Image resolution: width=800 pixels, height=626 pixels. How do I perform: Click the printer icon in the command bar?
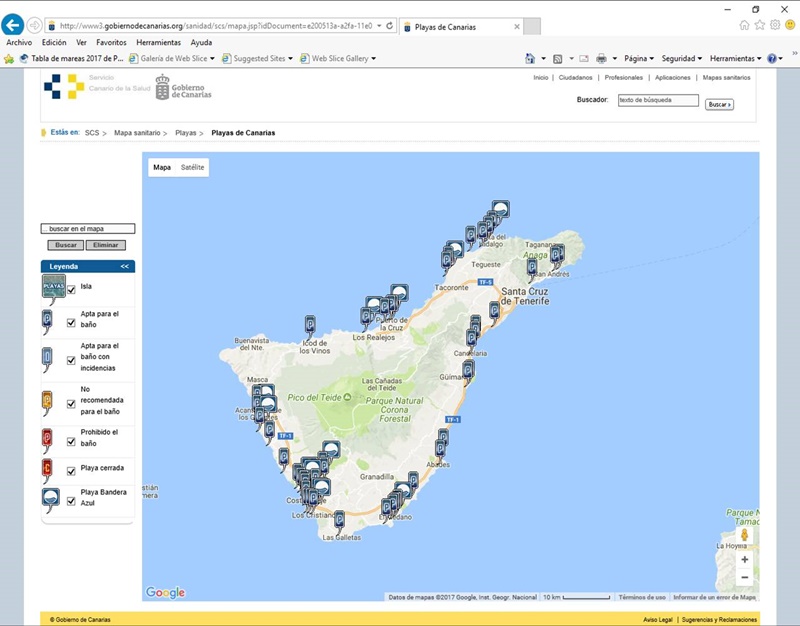601,59
